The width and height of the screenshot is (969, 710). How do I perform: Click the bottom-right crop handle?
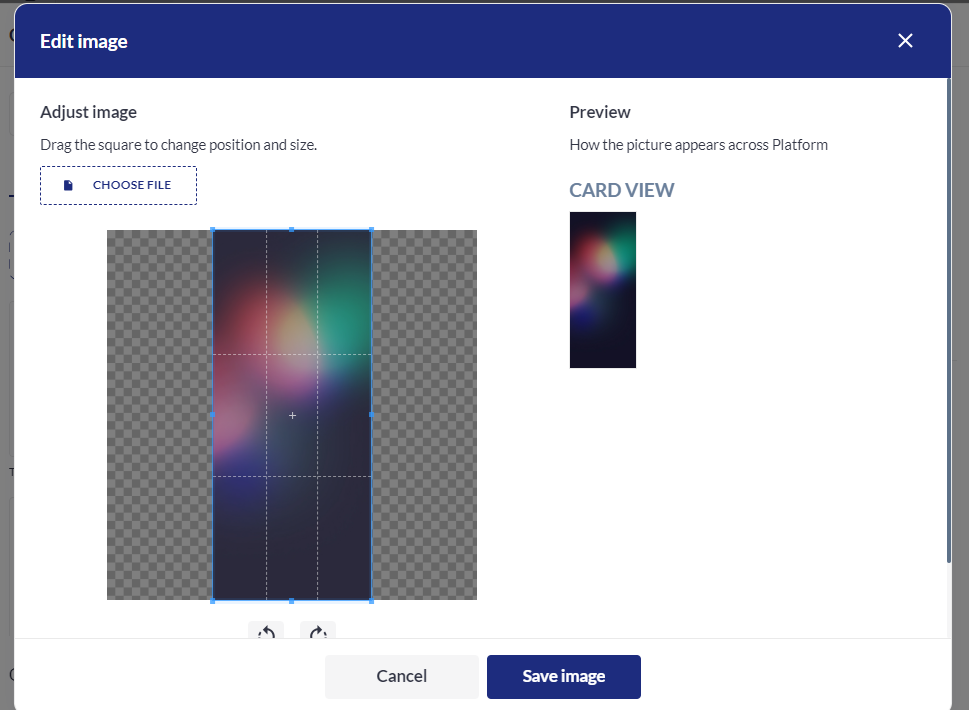[x=371, y=600]
